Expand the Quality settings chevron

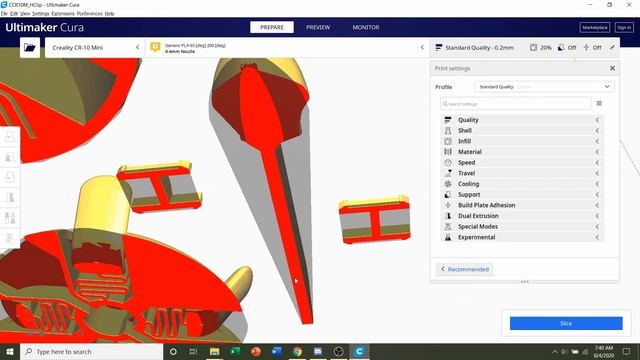[597, 120]
